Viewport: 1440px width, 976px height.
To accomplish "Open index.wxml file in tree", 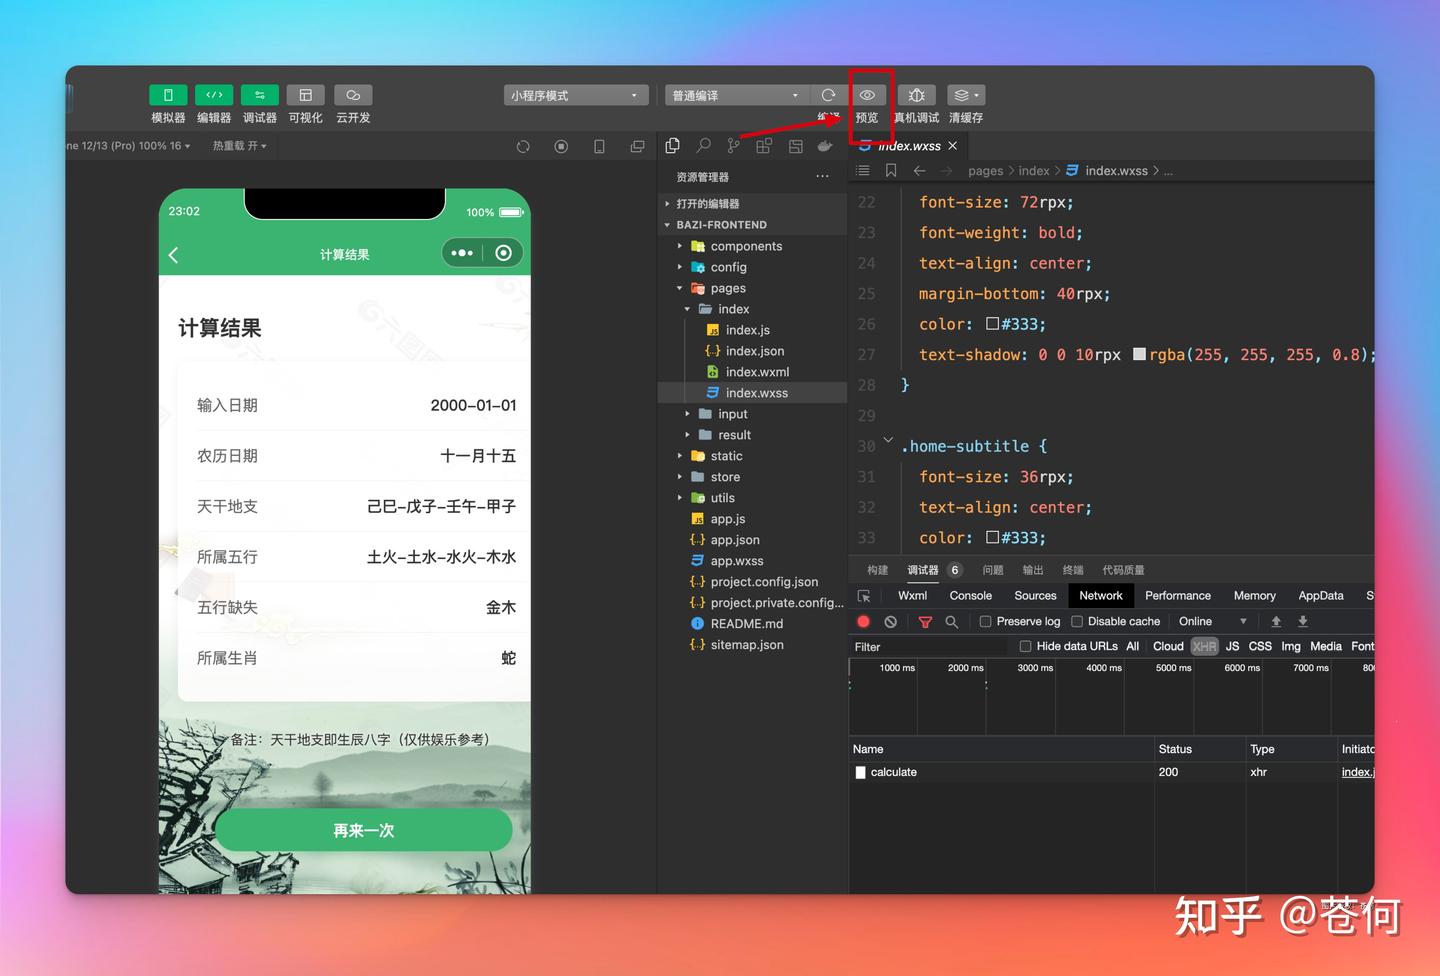I will (757, 372).
